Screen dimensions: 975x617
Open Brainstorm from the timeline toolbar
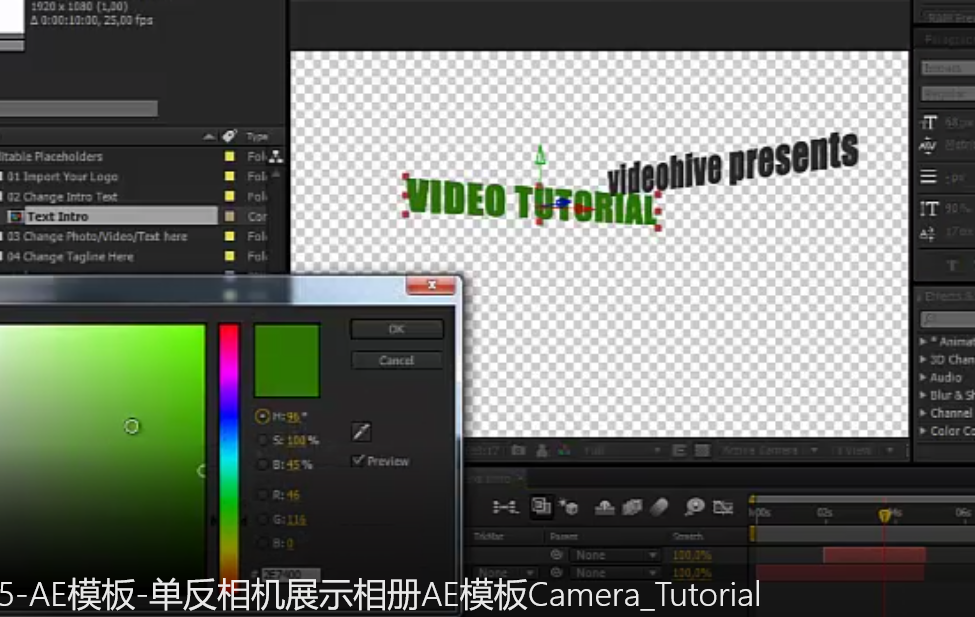694,508
